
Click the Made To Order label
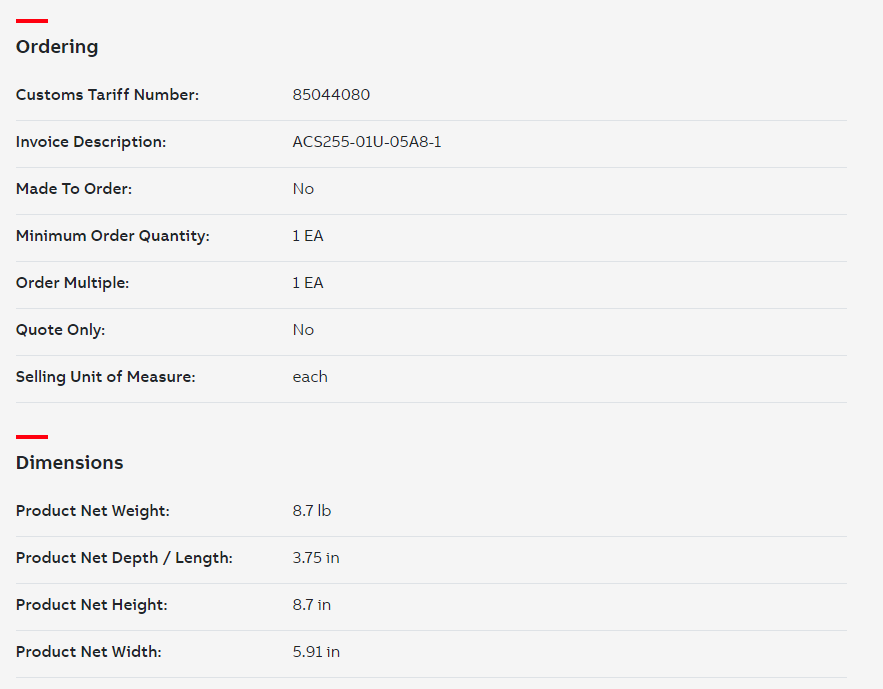point(74,189)
